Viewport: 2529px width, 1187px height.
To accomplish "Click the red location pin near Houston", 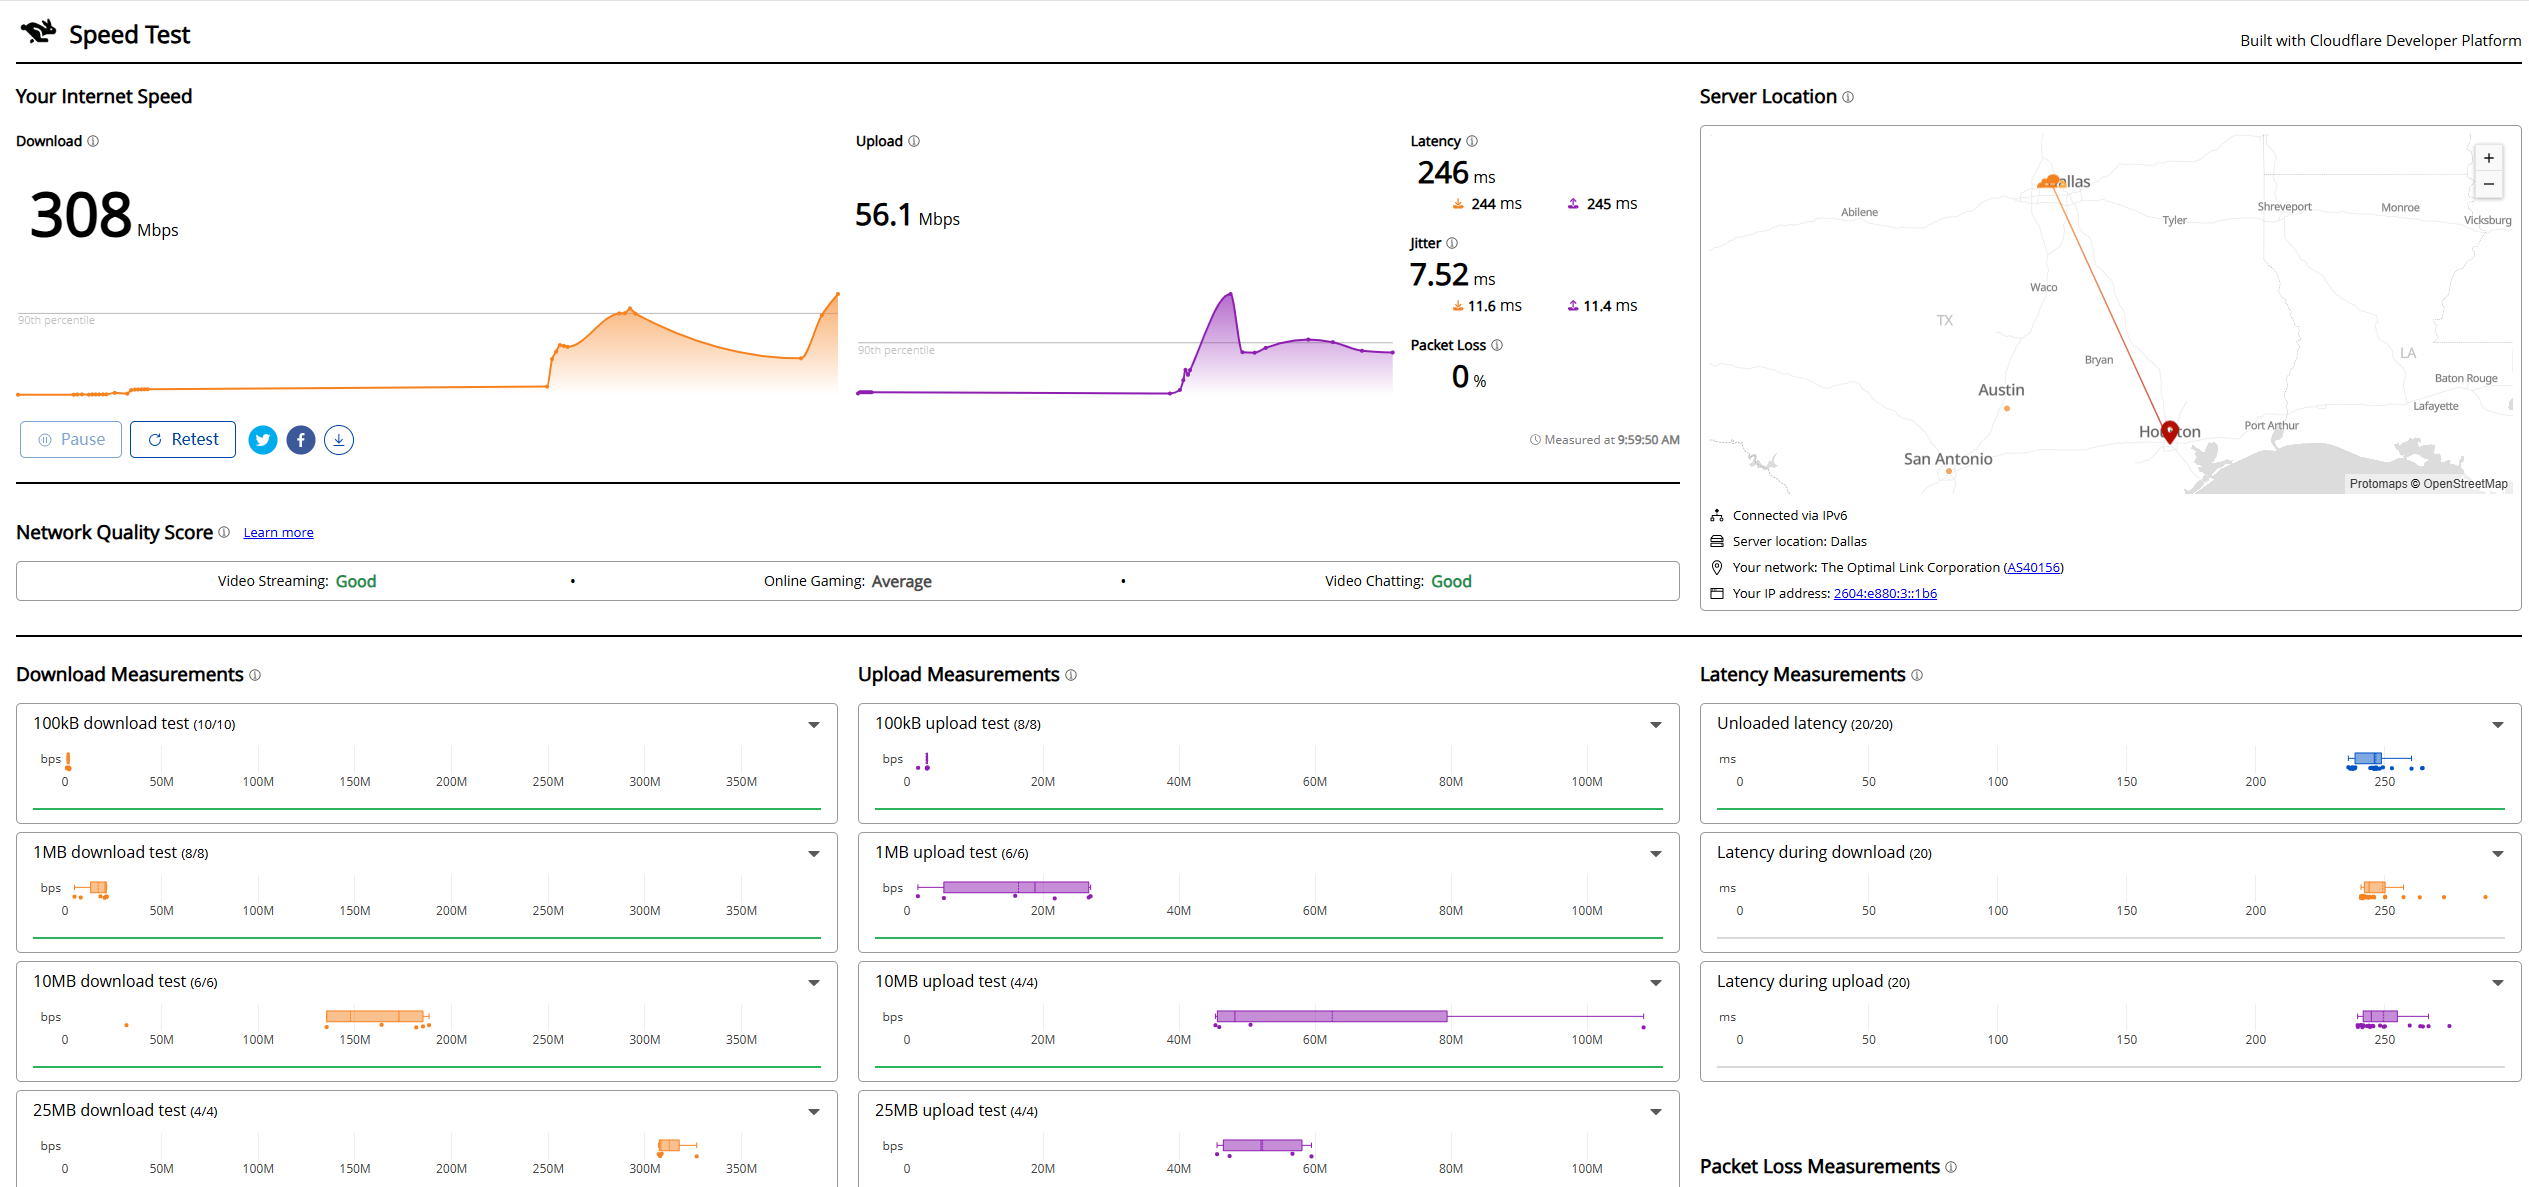I will [2169, 432].
